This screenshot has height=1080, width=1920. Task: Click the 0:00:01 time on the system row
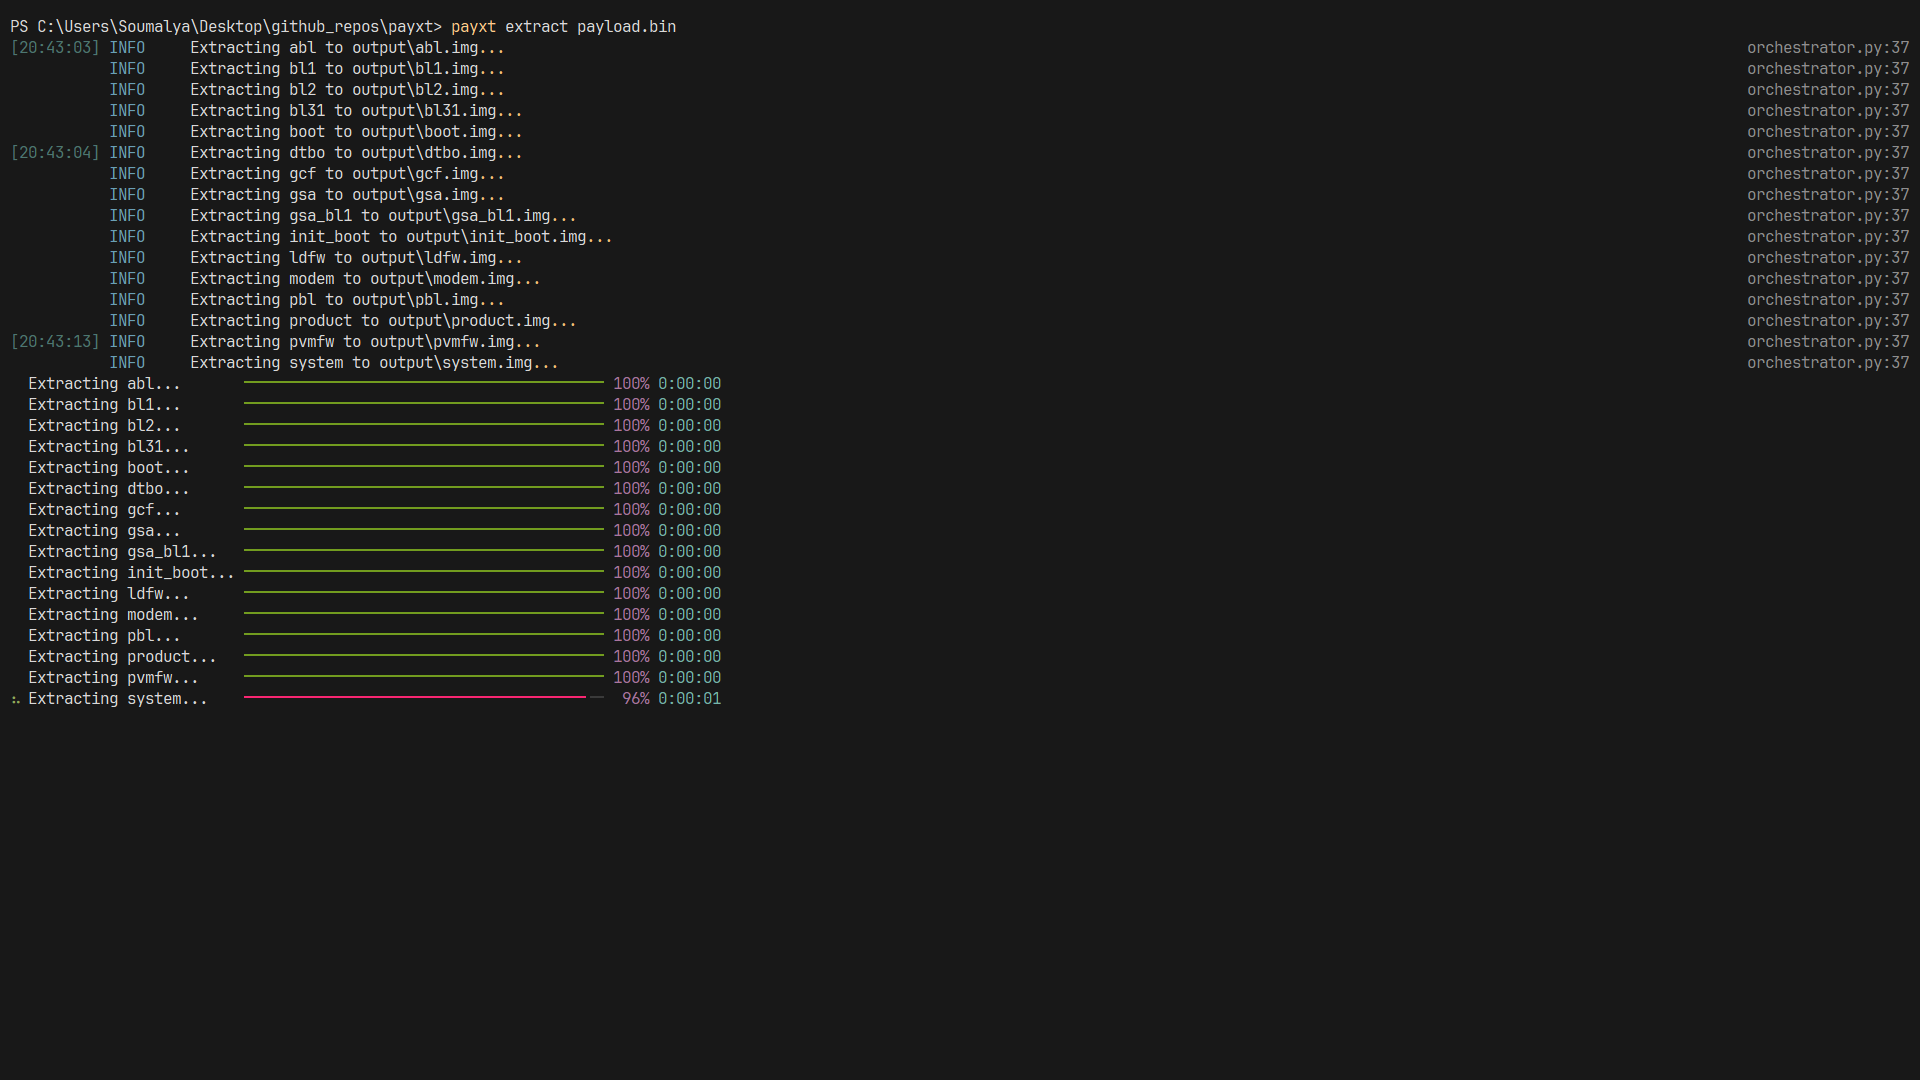[689, 699]
